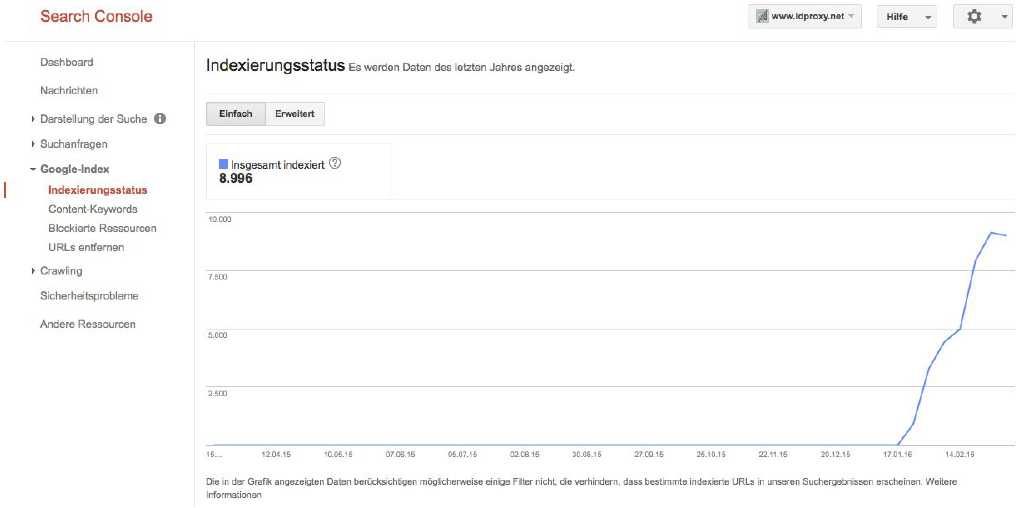Click the chart line peak near 14.02.16
This screenshot has height=508, width=1017.
[990, 233]
